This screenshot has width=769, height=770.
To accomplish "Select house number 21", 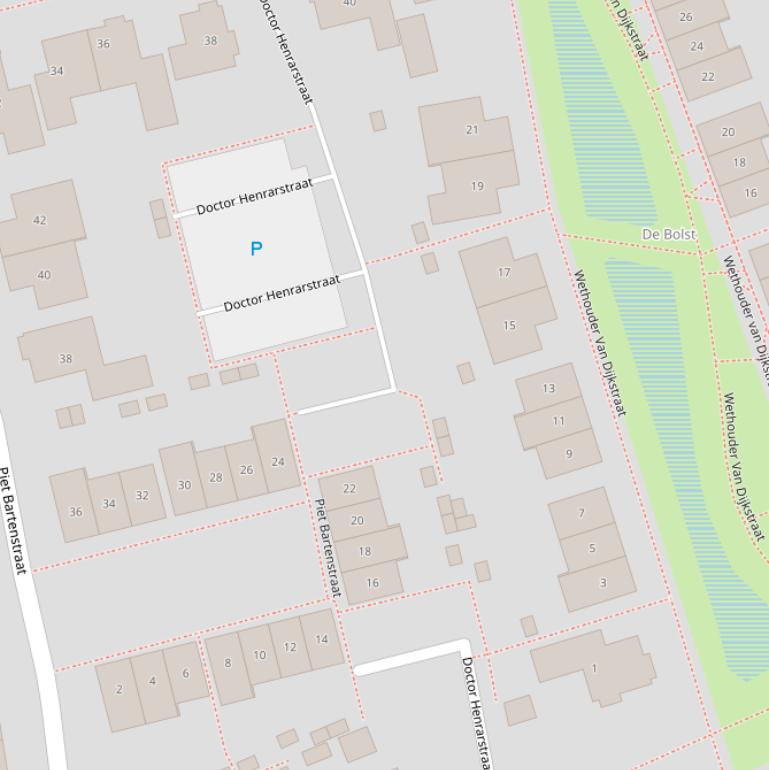I will tap(472, 129).
